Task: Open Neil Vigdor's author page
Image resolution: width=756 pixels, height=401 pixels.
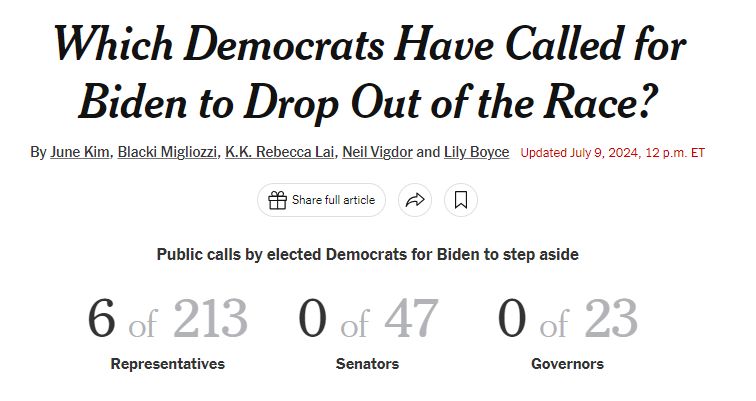Action: [x=376, y=153]
